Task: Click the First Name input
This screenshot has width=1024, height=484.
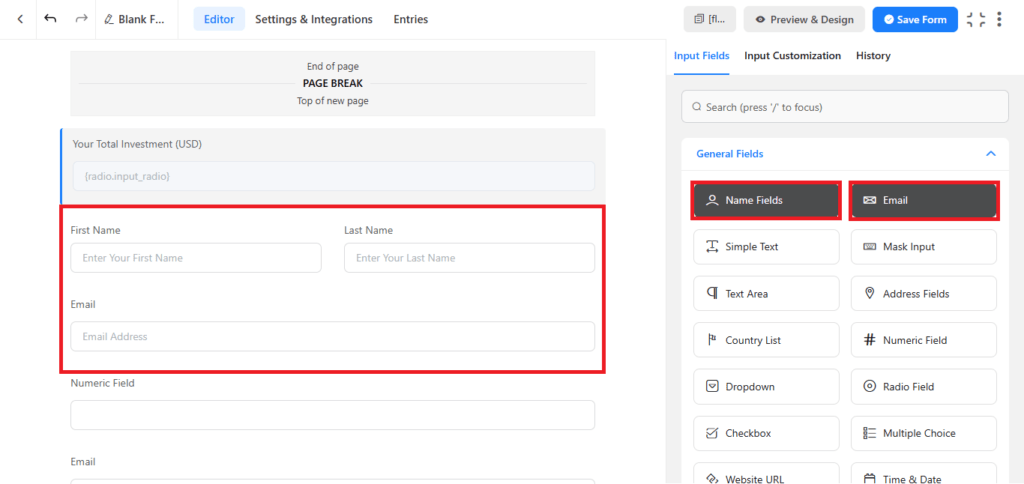Action: [x=196, y=258]
